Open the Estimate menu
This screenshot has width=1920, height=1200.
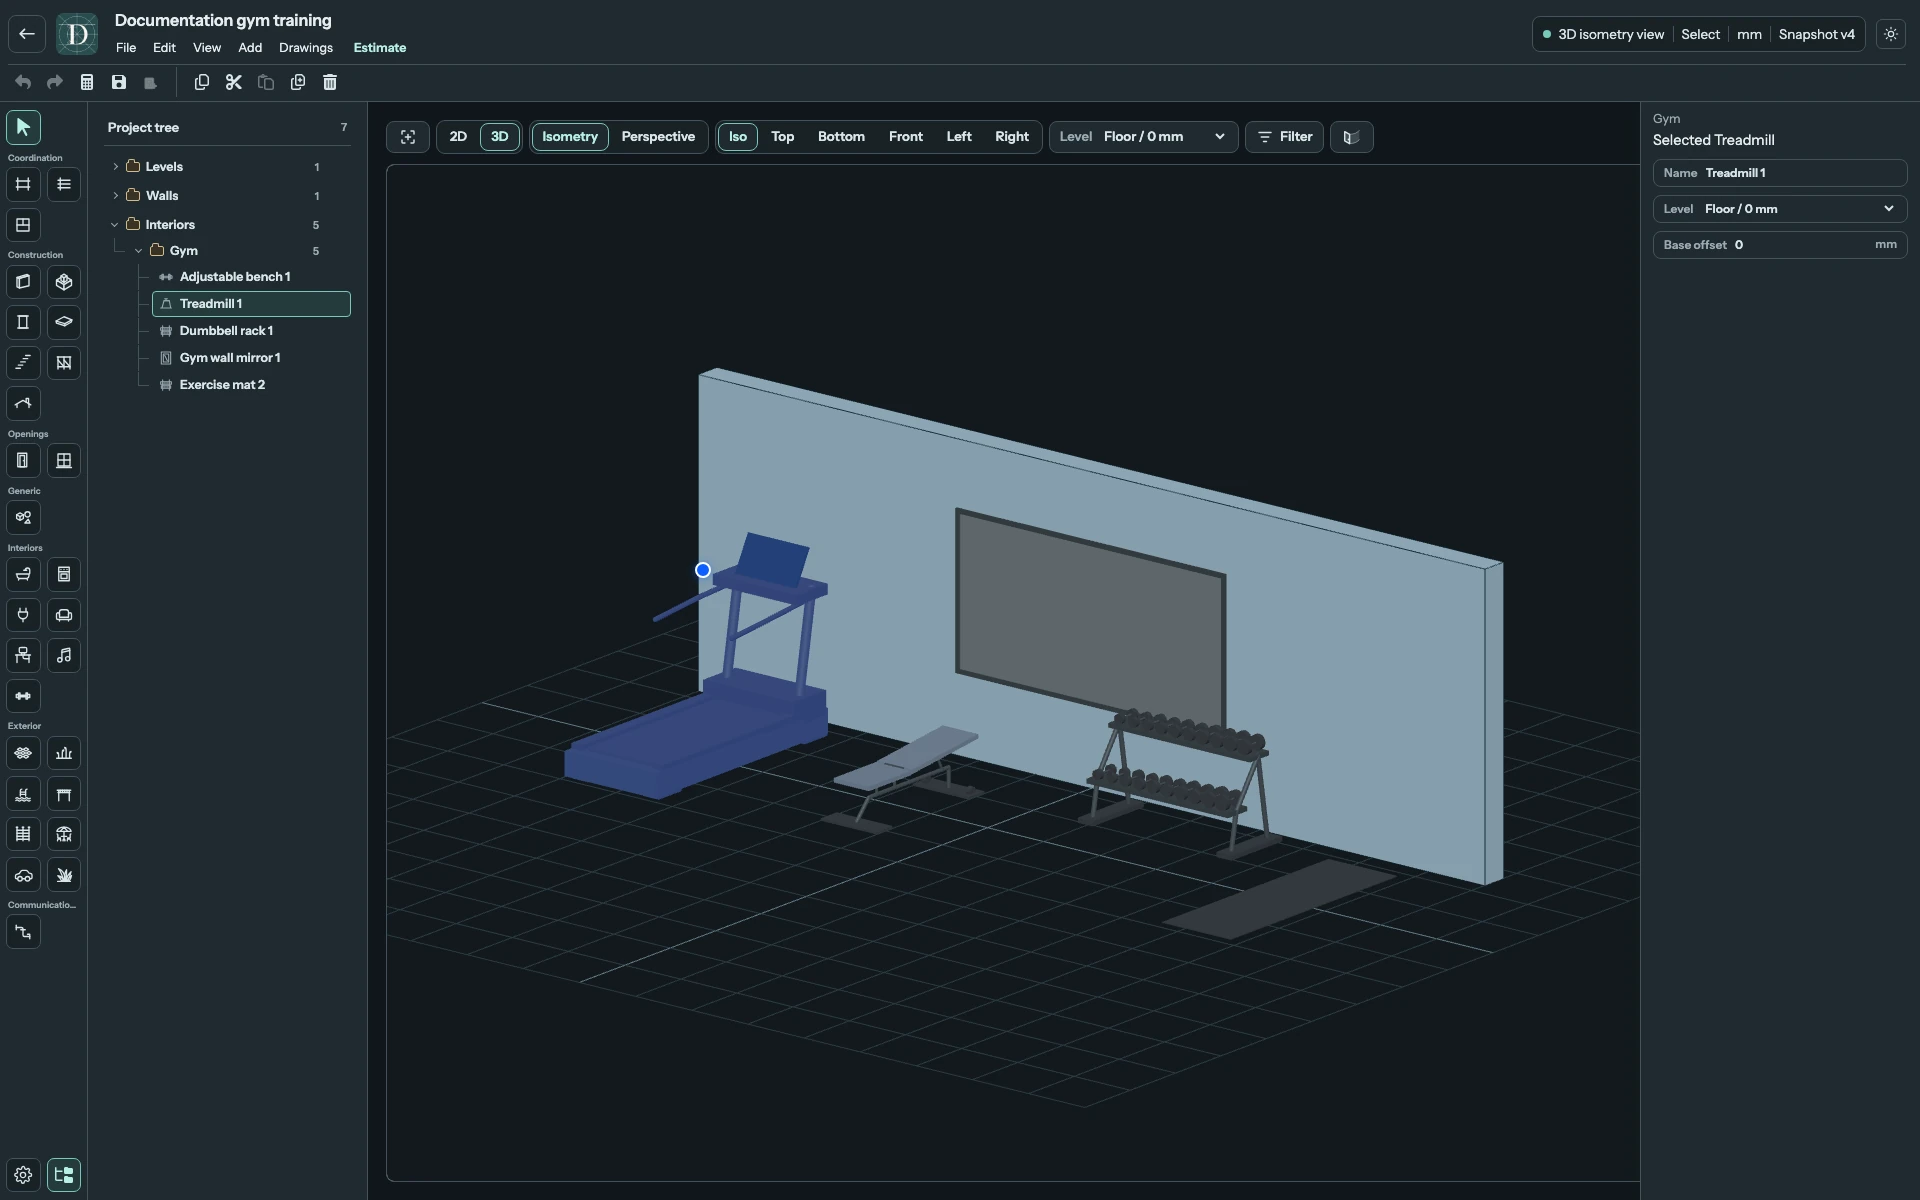coord(380,48)
